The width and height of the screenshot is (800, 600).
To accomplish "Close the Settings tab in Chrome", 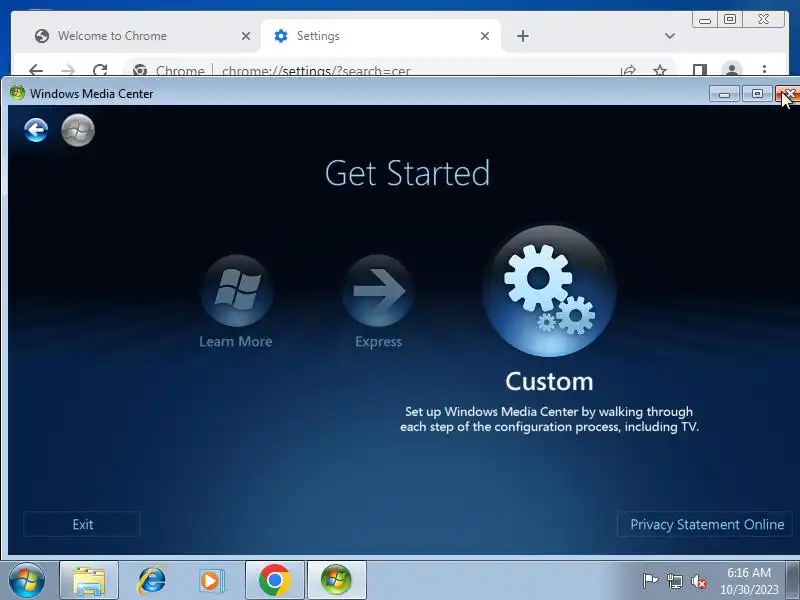I will (x=485, y=36).
